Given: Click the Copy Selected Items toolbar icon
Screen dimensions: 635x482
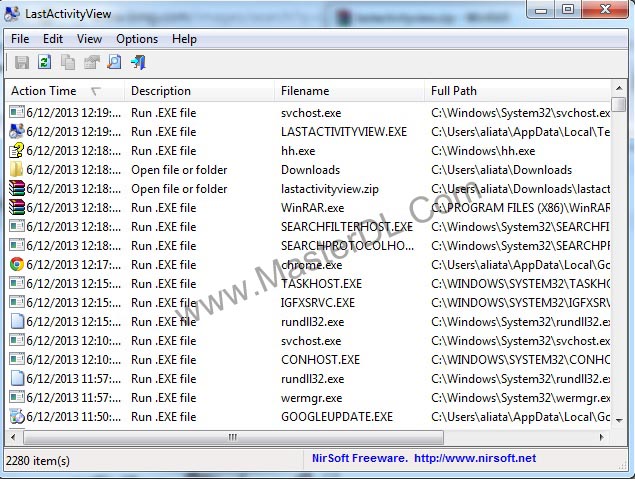Looking at the screenshot, I should point(68,62).
